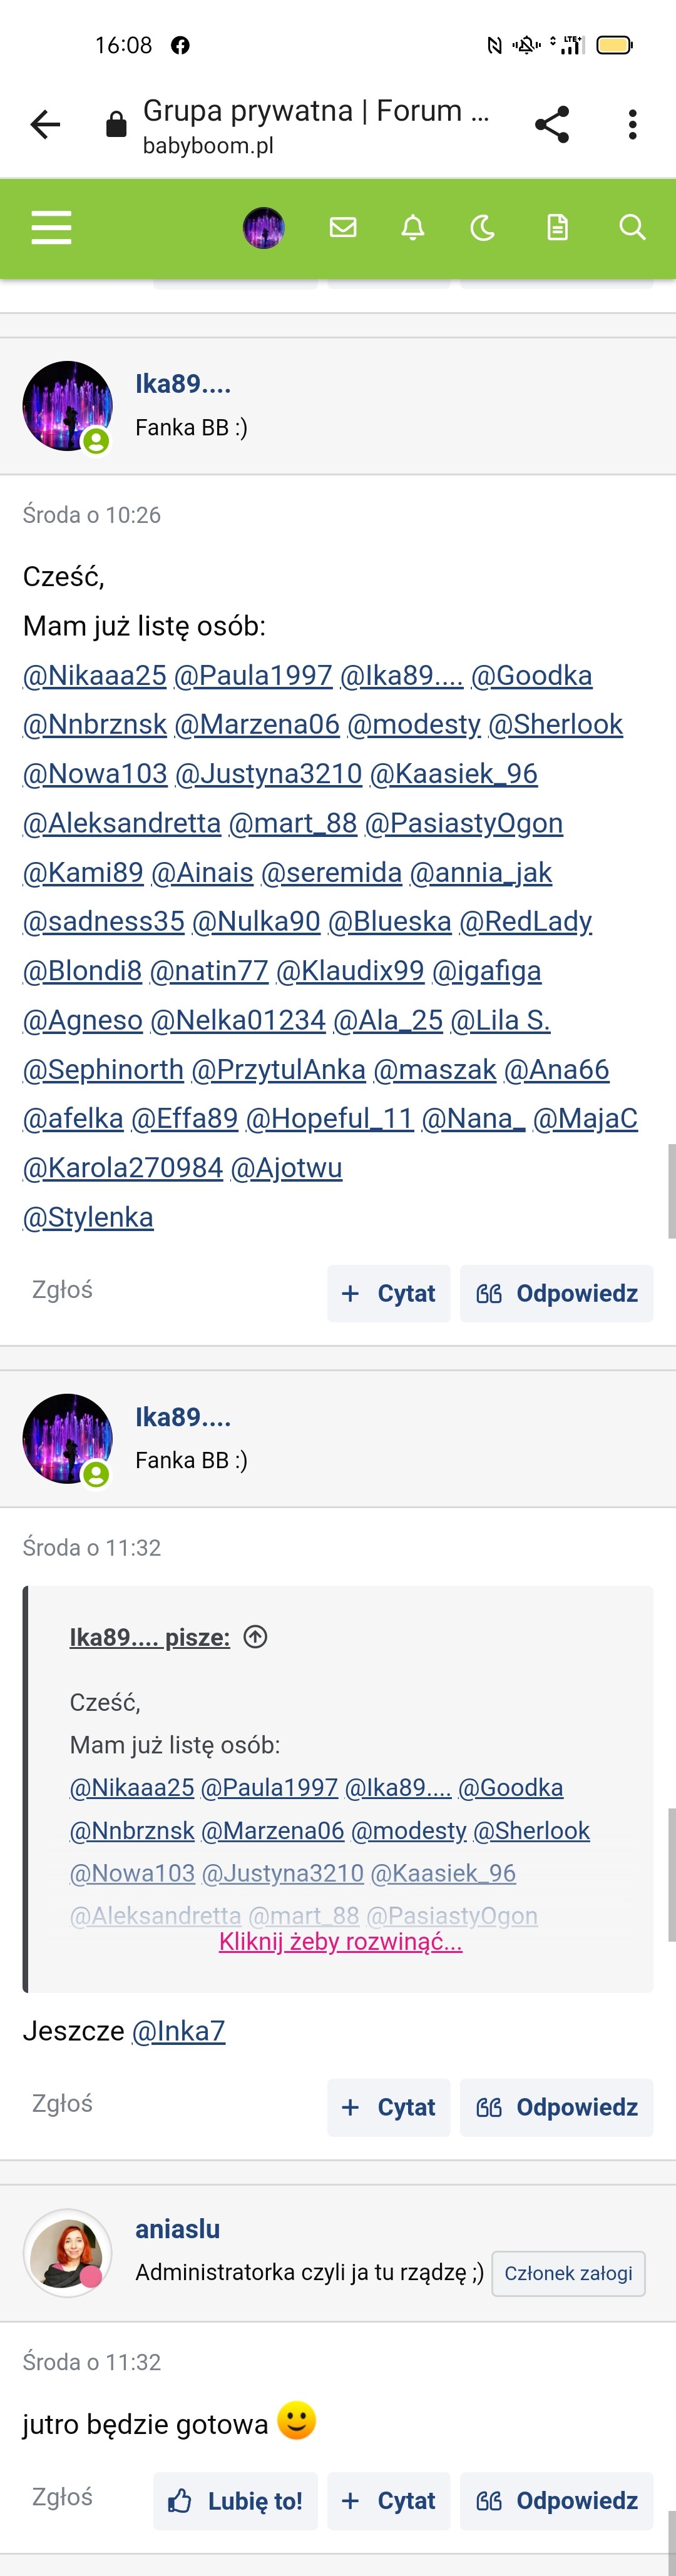
Task: Open forum search magnifier icon
Action: click(632, 228)
